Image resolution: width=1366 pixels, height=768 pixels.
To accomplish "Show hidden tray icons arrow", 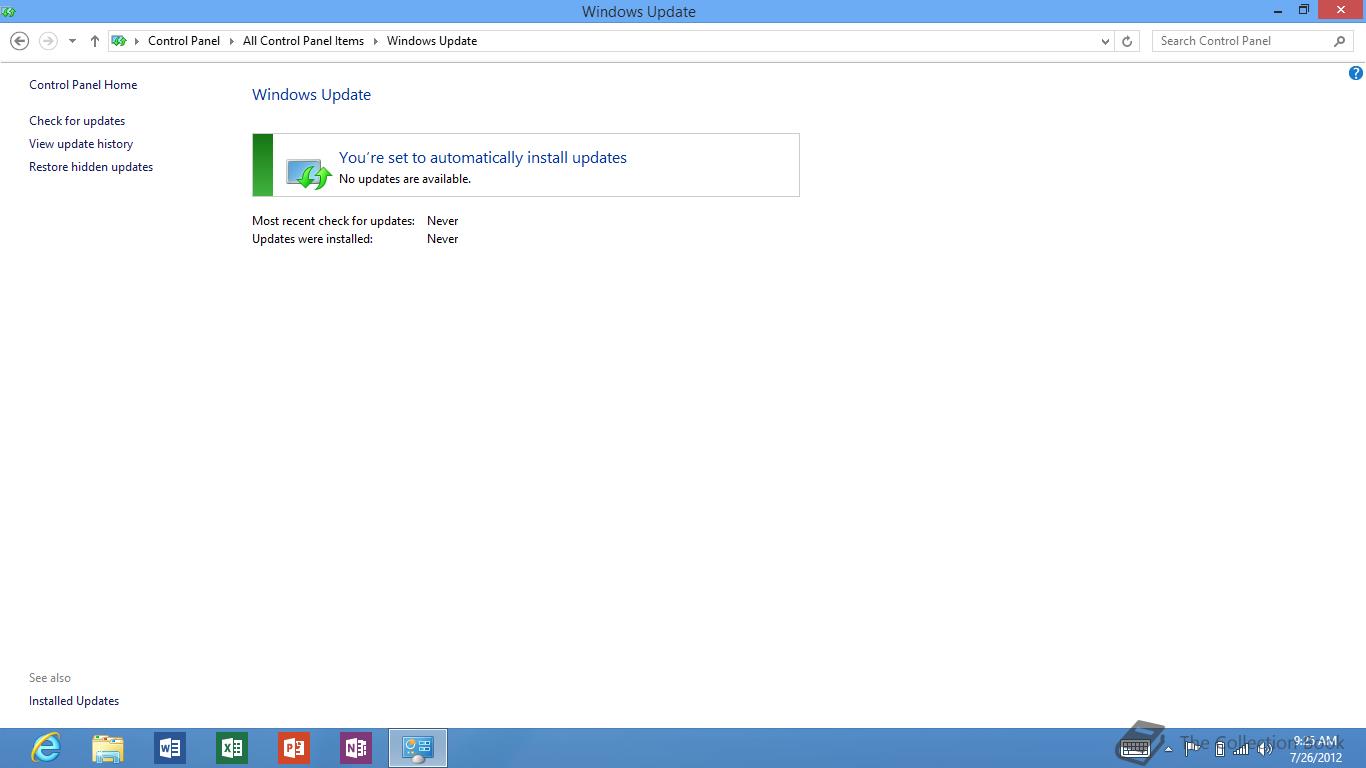I will (1168, 749).
